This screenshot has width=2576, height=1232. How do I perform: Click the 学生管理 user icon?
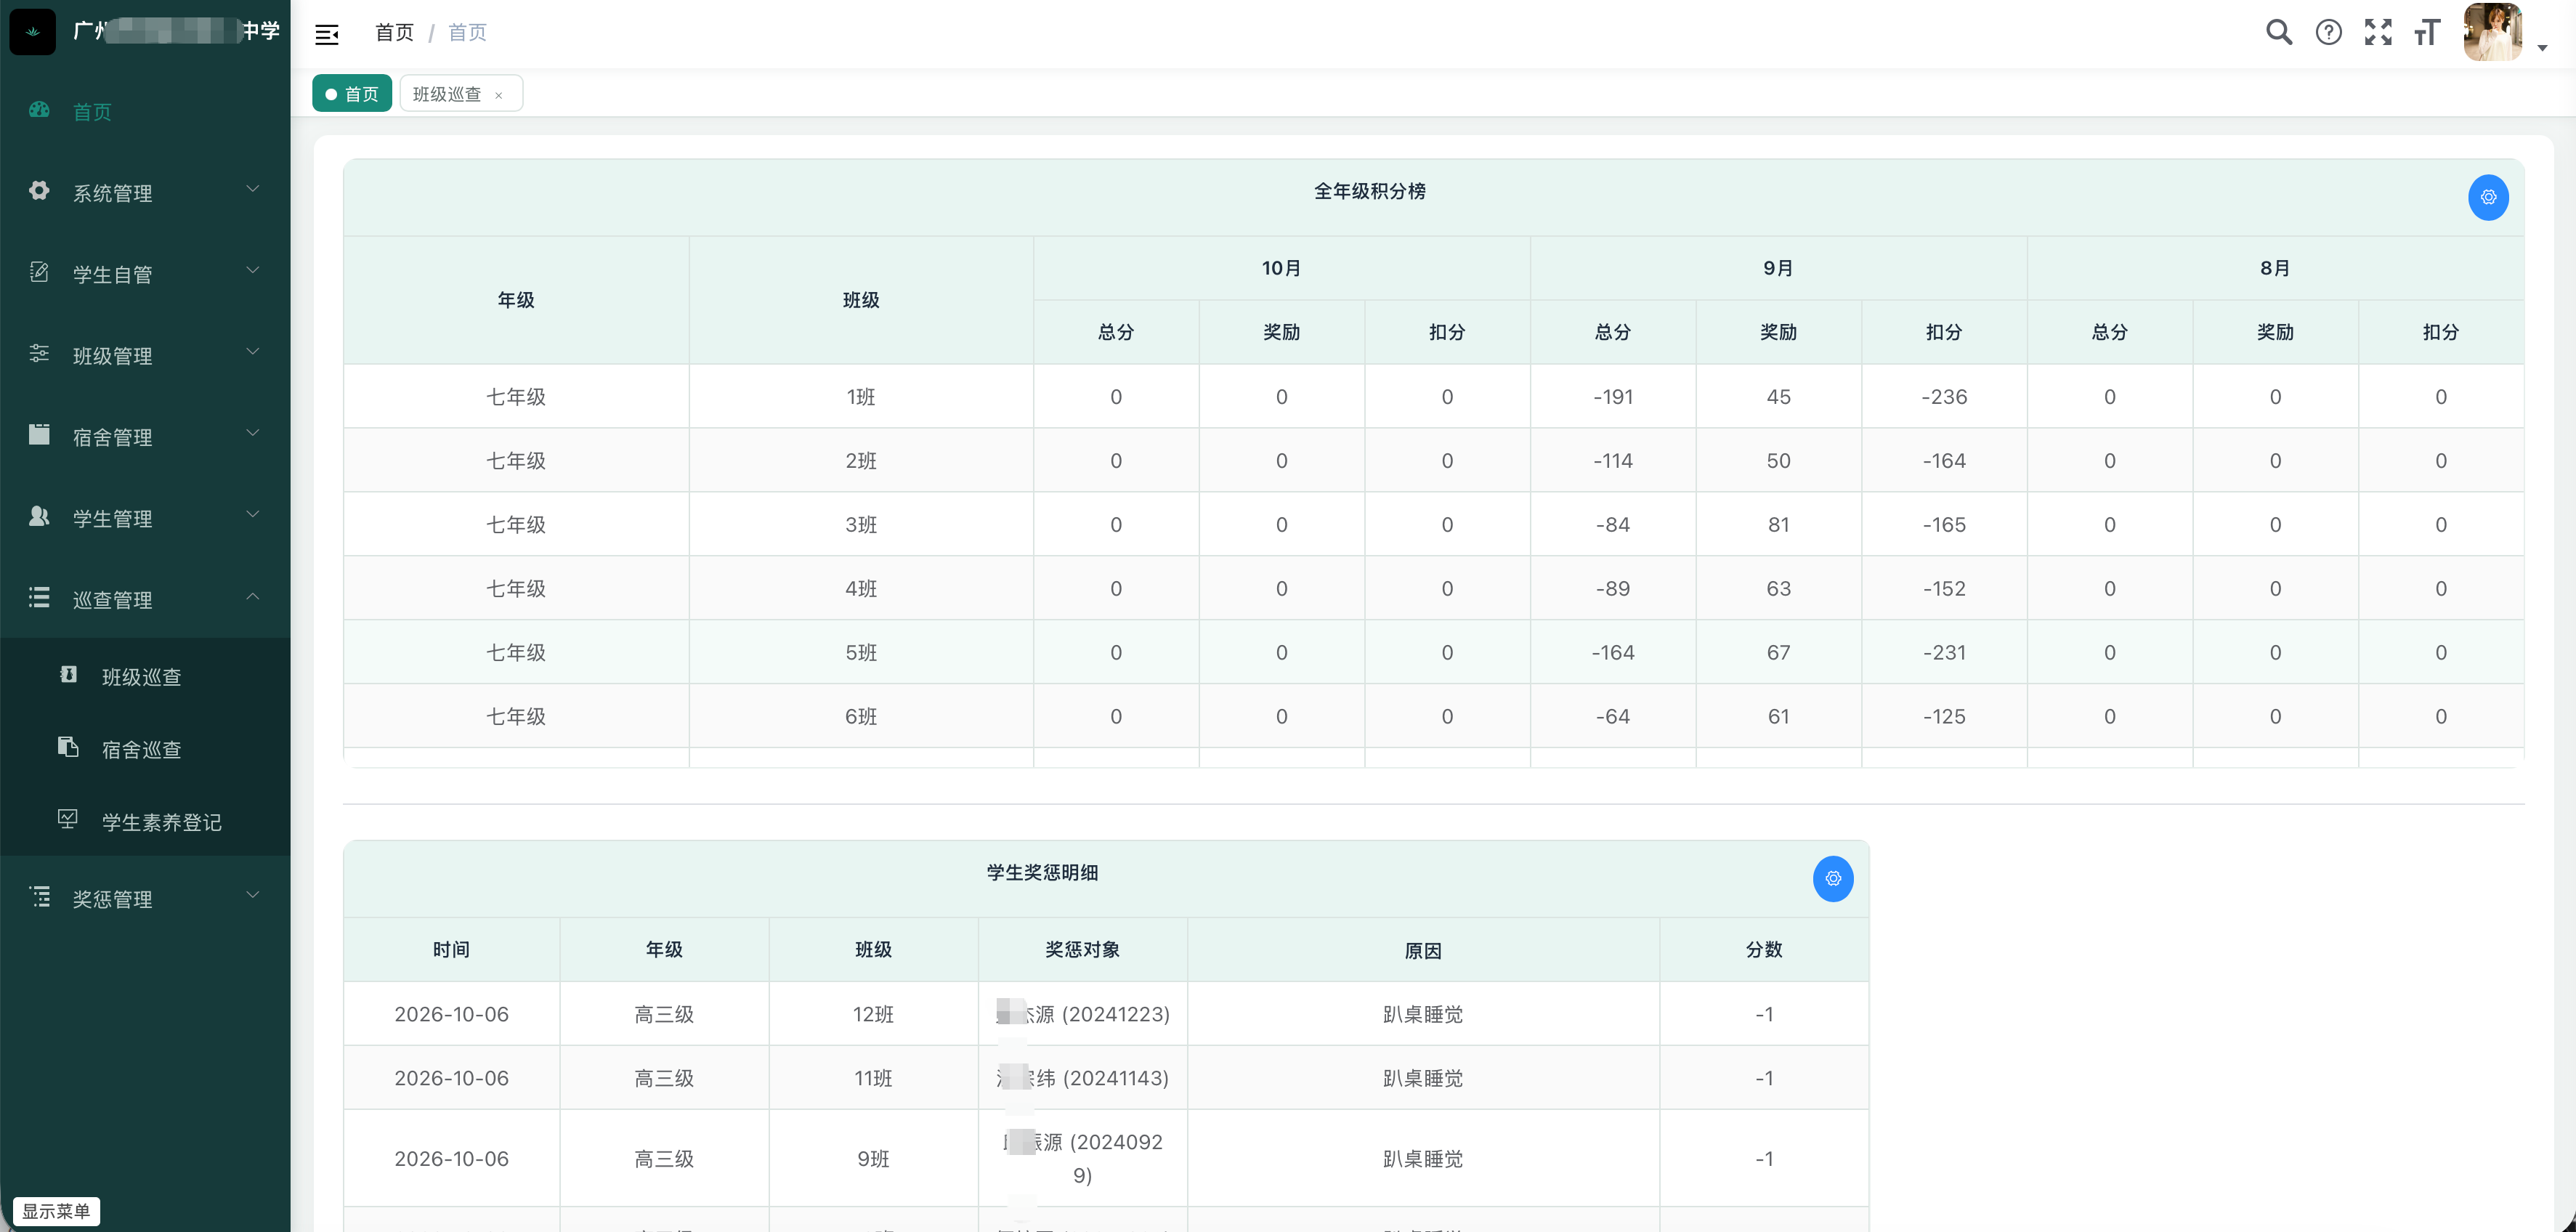tap(39, 516)
